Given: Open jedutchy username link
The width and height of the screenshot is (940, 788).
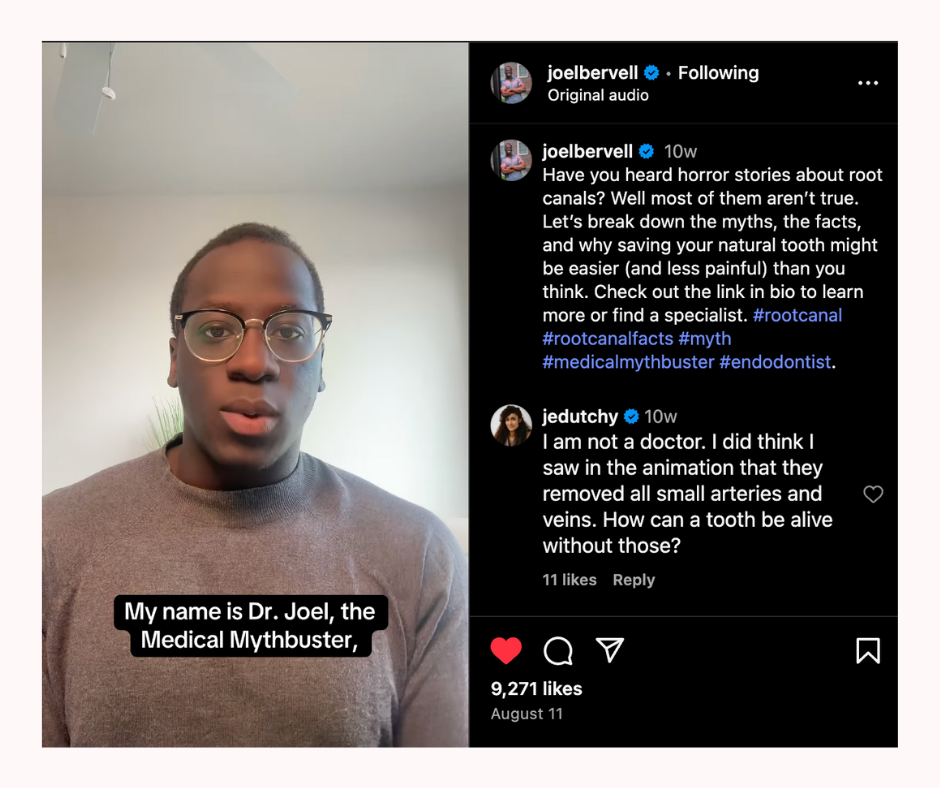Looking at the screenshot, I should [x=580, y=416].
